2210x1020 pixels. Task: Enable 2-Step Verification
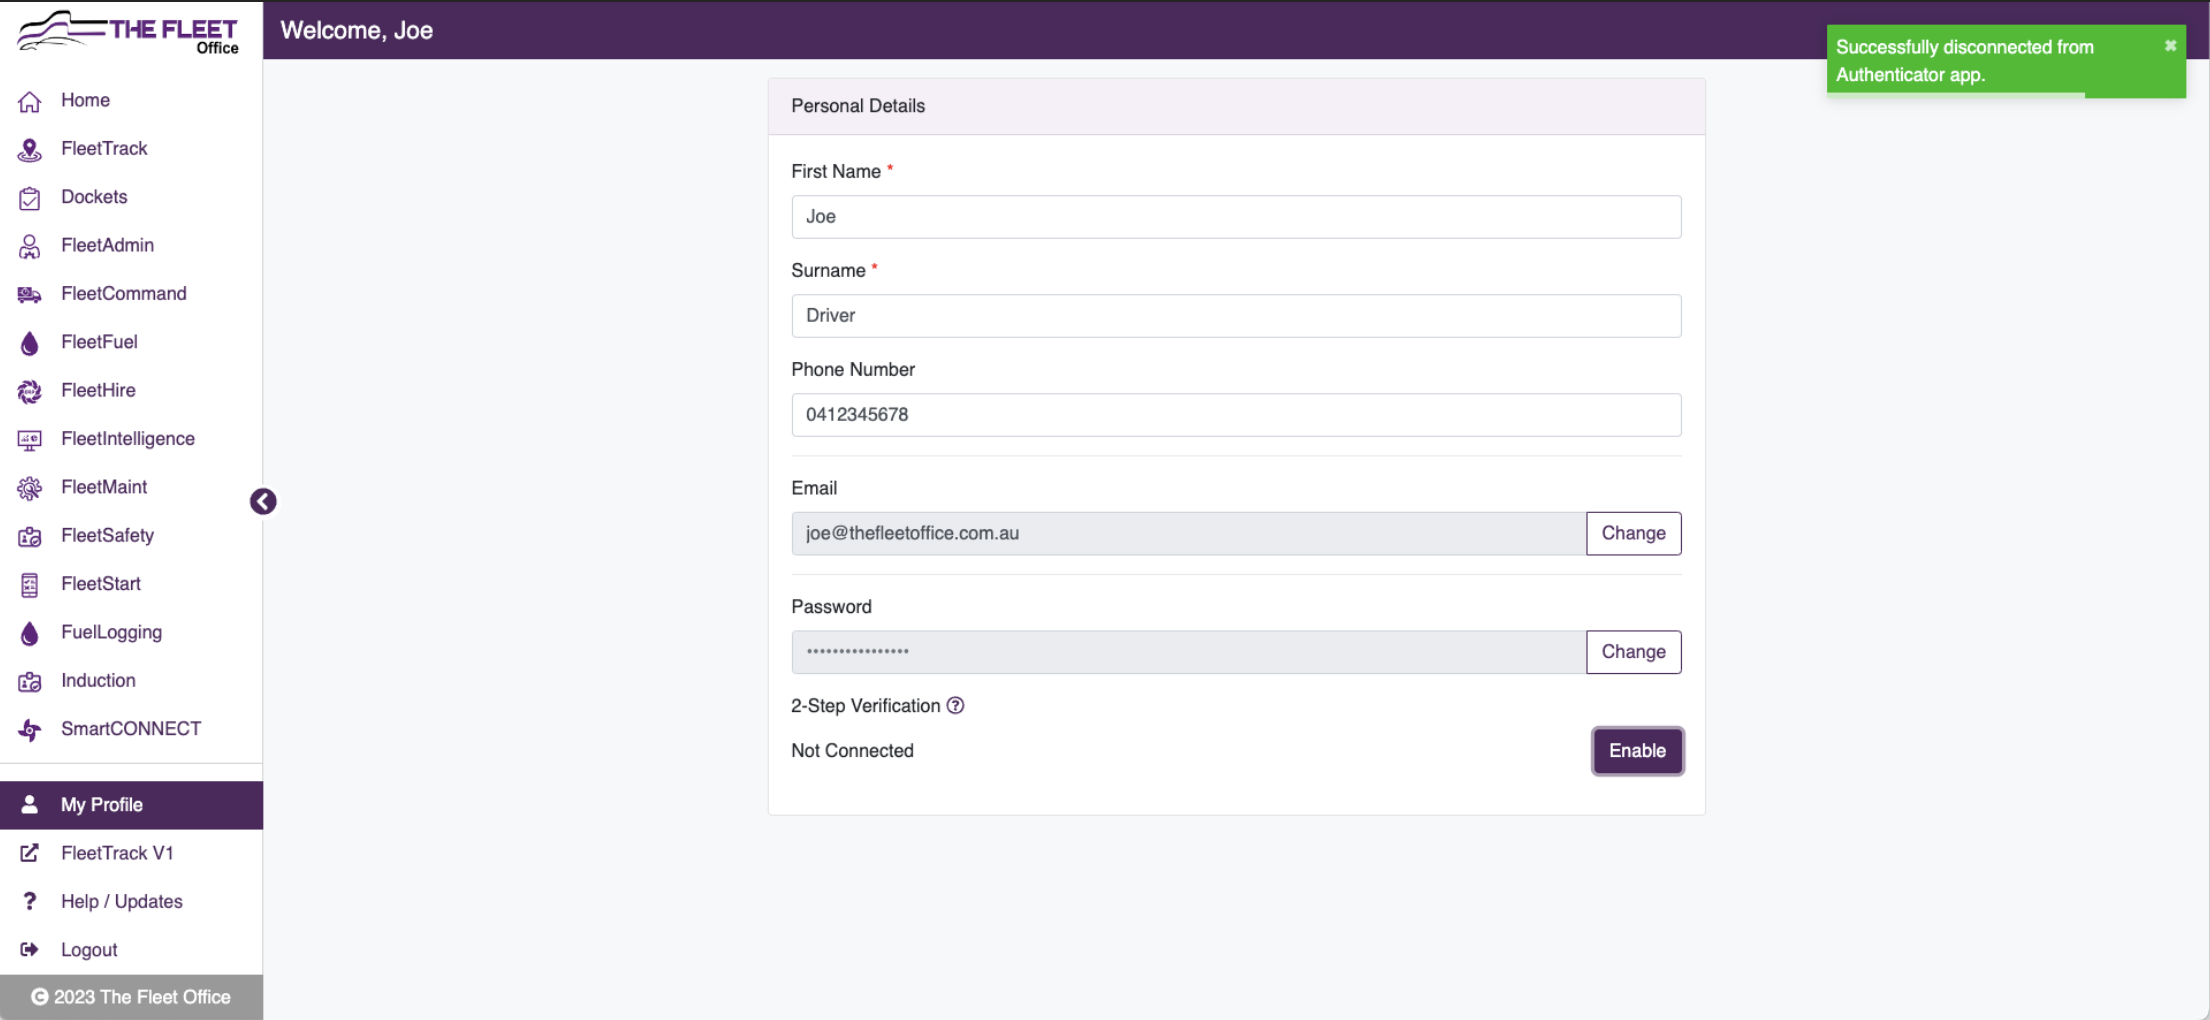pos(1637,750)
